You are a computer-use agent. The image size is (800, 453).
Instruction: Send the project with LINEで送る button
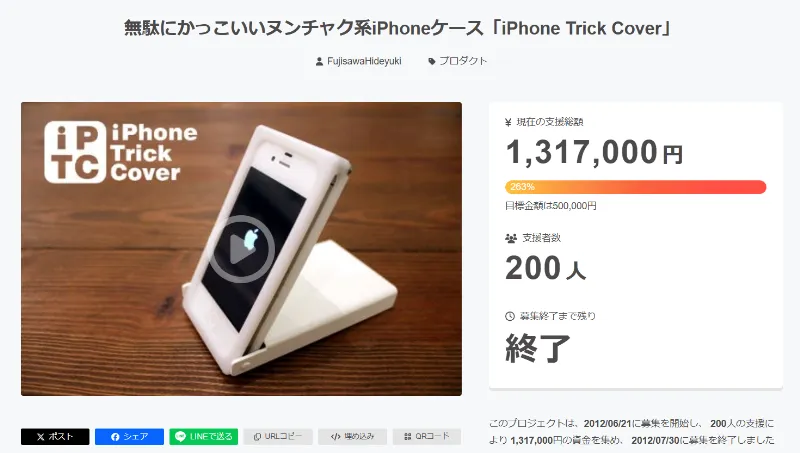click(x=204, y=437)
